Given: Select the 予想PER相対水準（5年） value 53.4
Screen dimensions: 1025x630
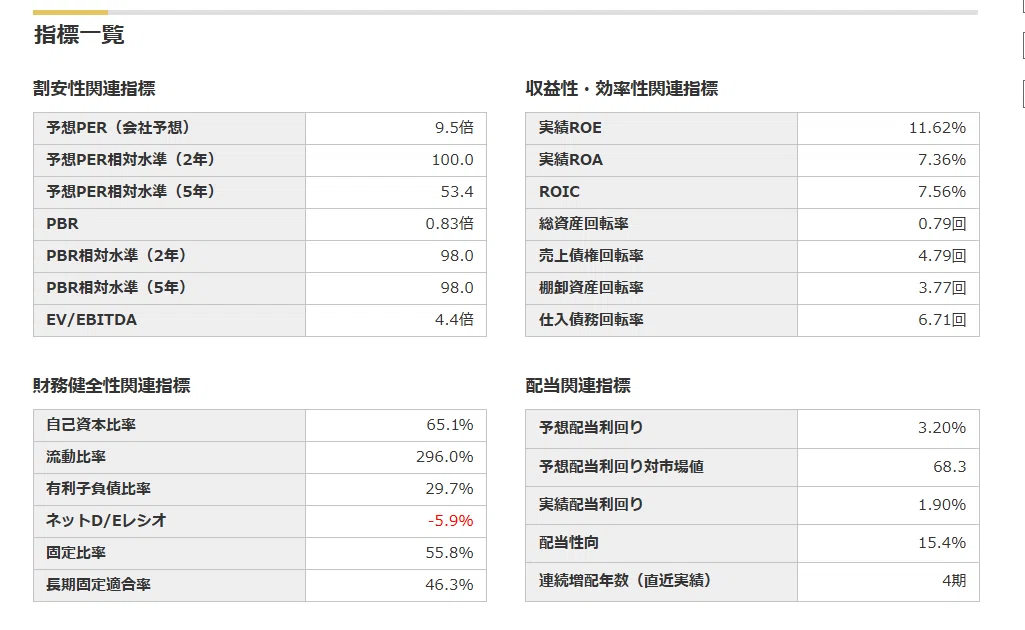Looking at the screenshot, I should click(457, 191).
